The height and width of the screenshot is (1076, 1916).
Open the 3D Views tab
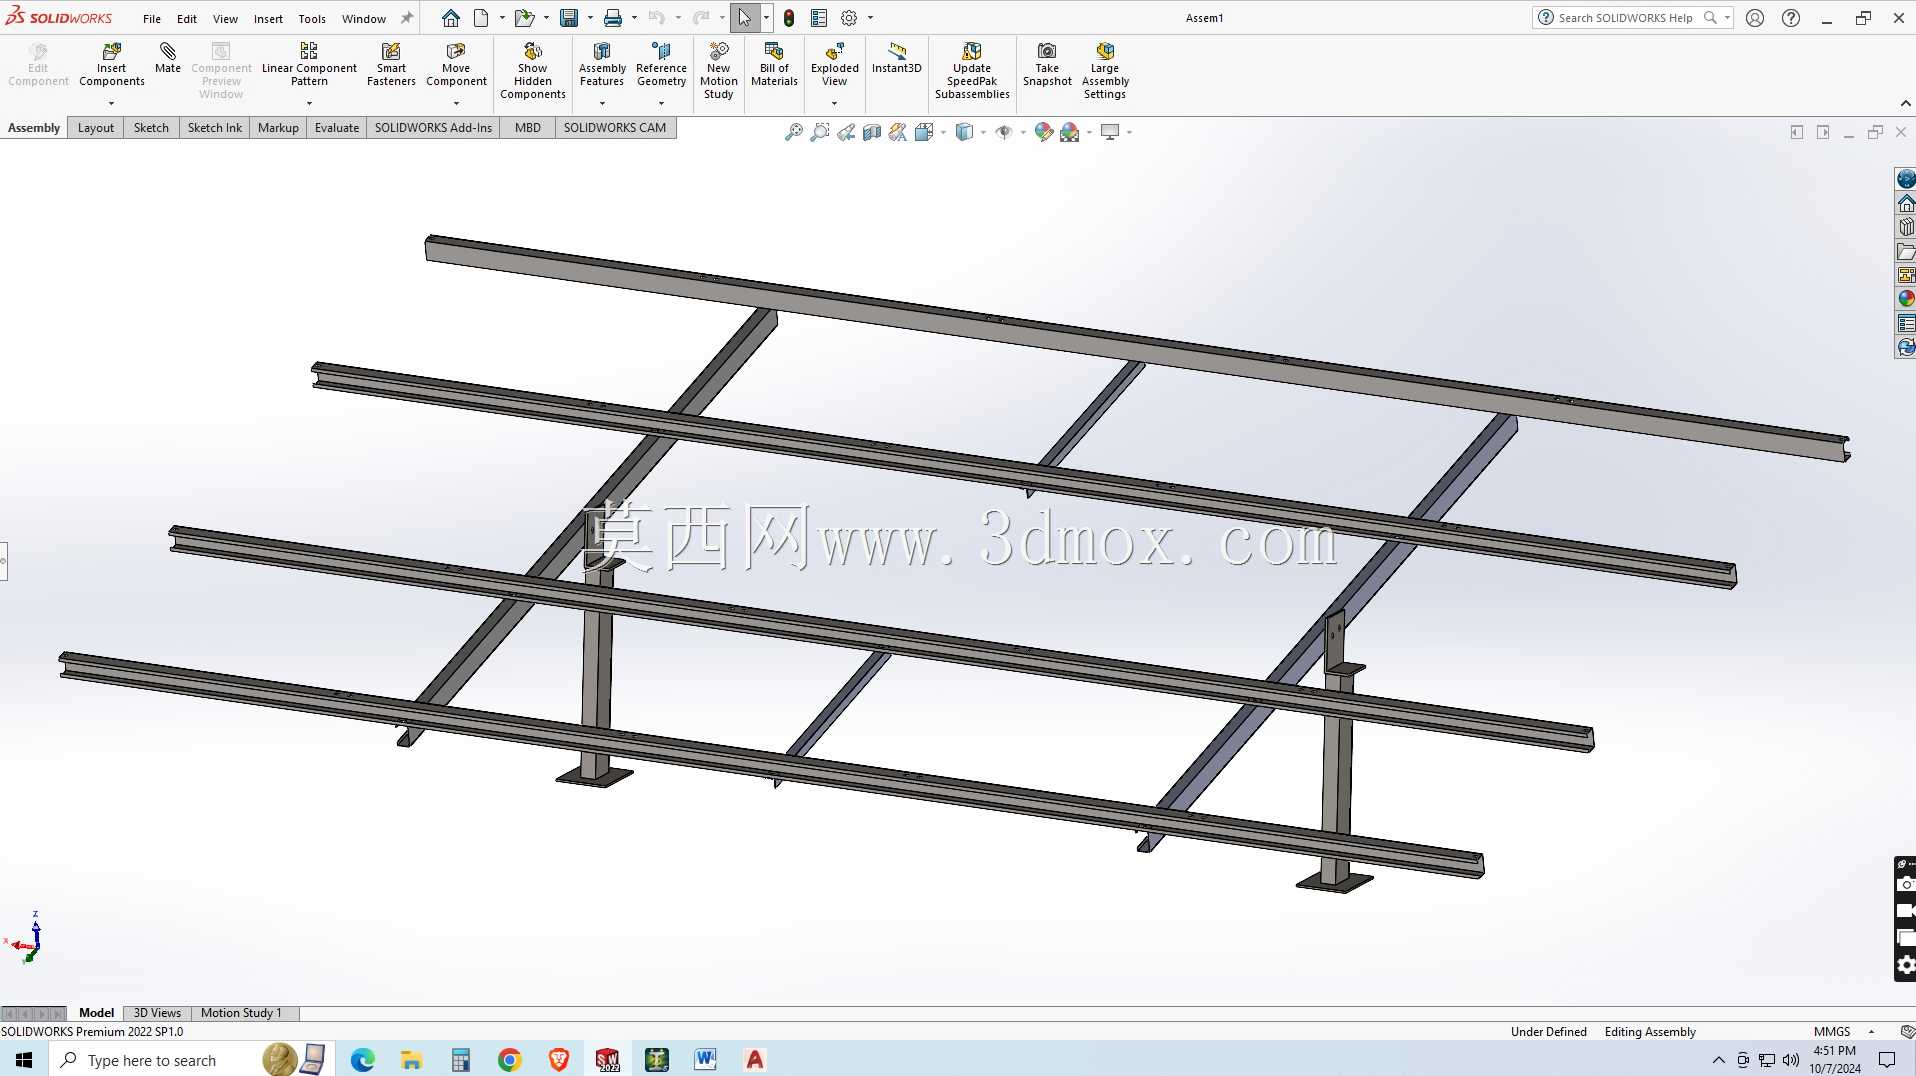157,1013
